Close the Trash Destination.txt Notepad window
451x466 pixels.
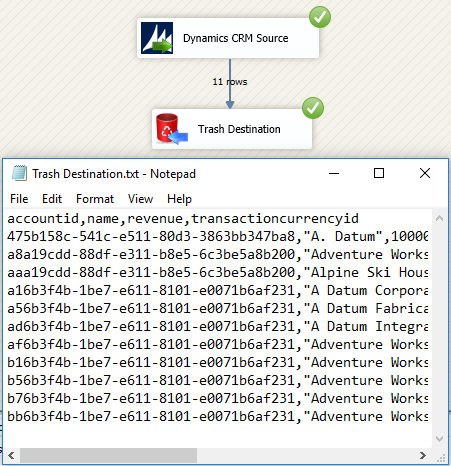click(x=425, y=173)
